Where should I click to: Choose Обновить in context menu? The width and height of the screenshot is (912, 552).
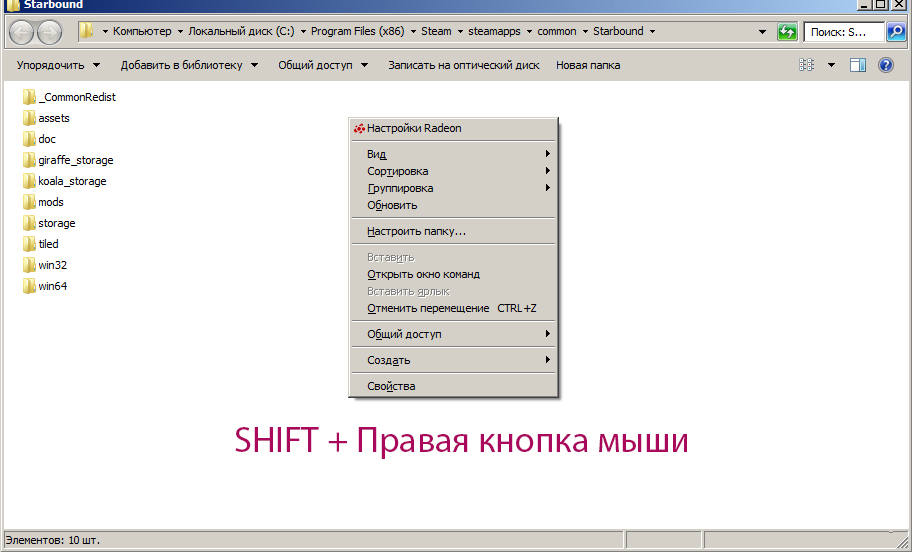click(x=454, y=205)
